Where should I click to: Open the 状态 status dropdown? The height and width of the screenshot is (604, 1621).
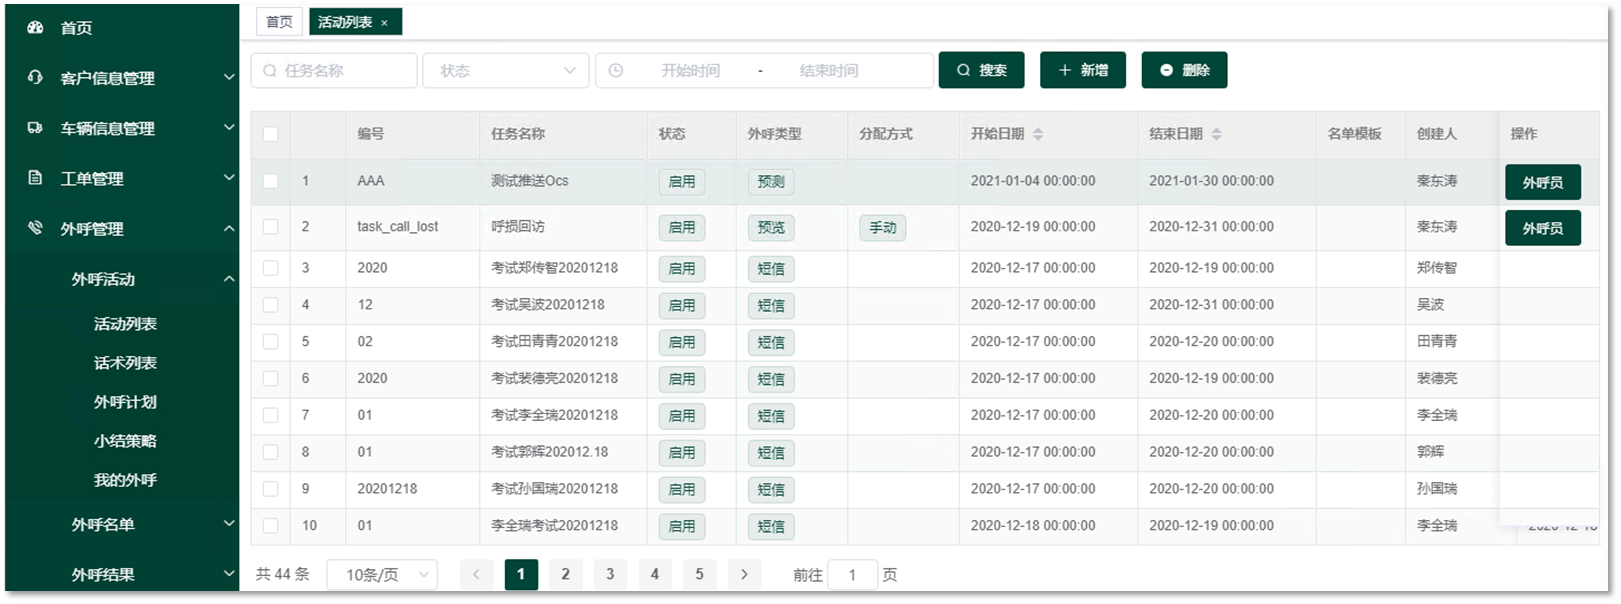pyautogui.click(x=506, y=71)
